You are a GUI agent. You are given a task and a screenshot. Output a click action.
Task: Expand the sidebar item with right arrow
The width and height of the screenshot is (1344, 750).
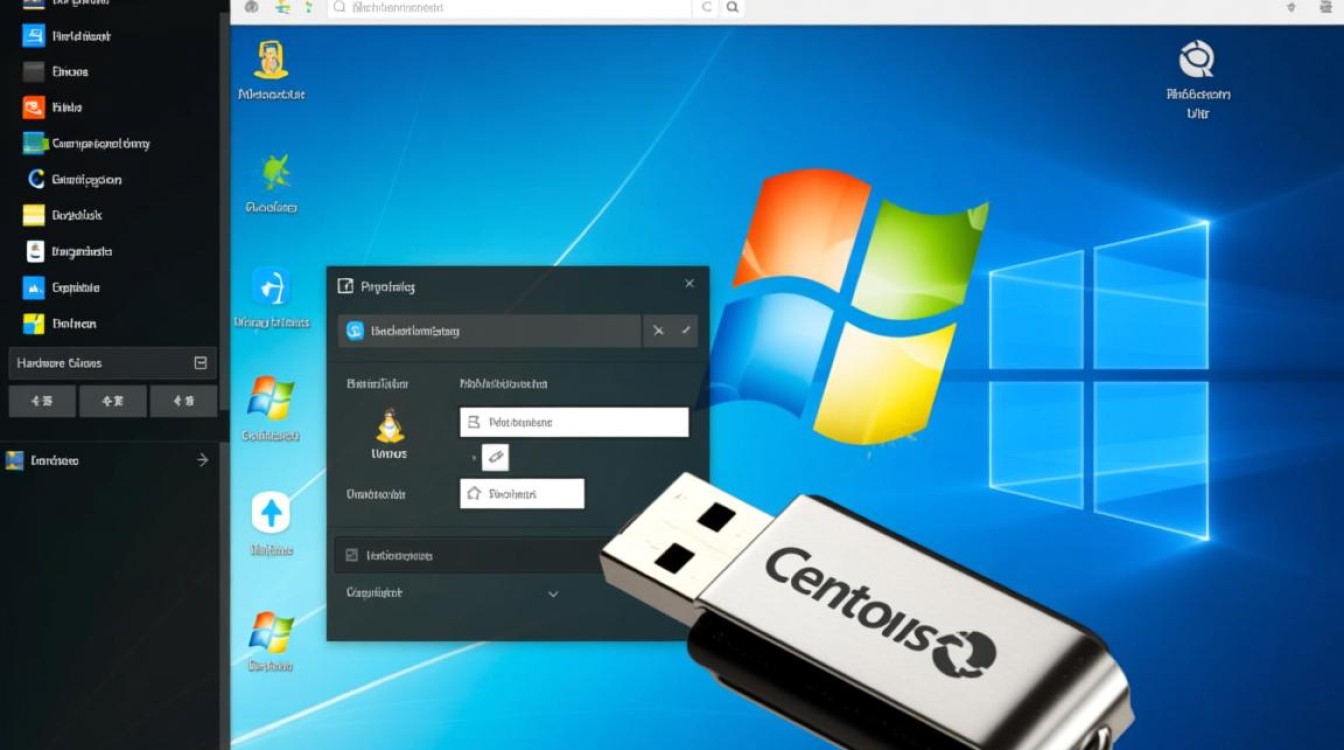[202, 460]
